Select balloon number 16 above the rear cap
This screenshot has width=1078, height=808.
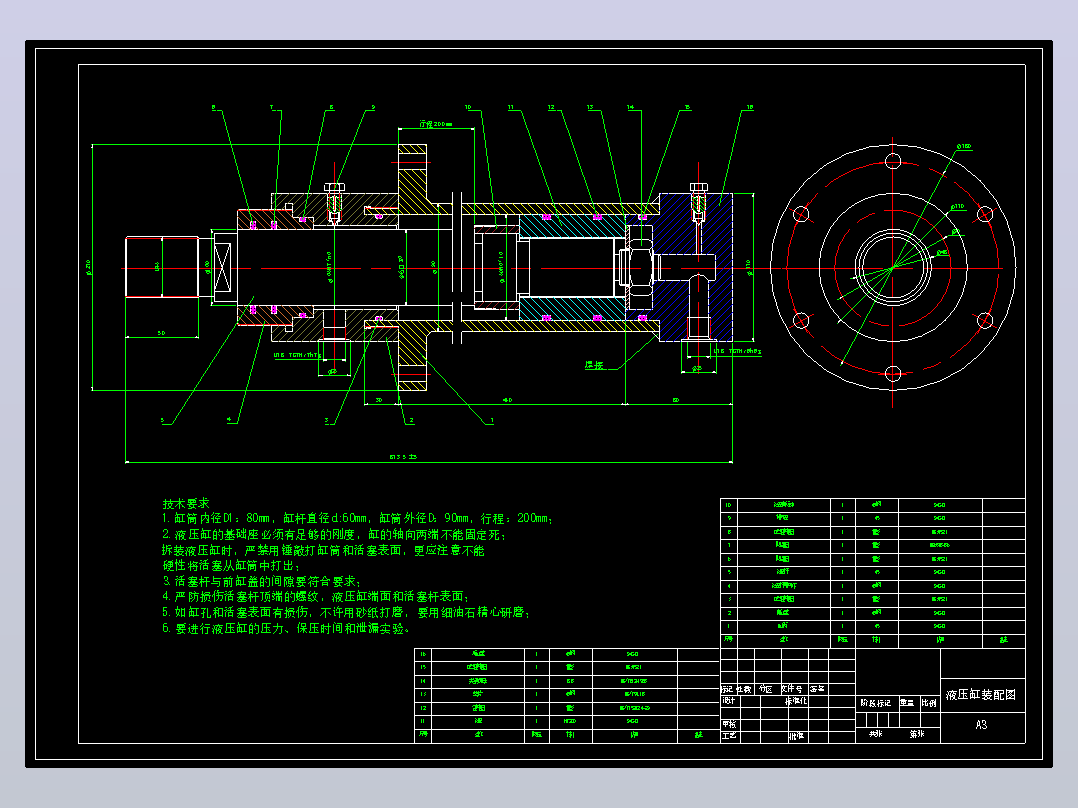point(749,107)
